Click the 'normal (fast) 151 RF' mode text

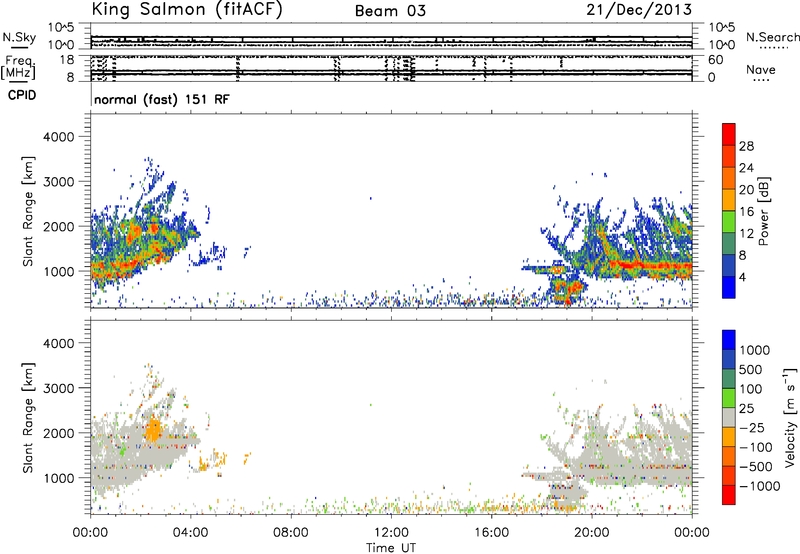click(x=162, y=99)
